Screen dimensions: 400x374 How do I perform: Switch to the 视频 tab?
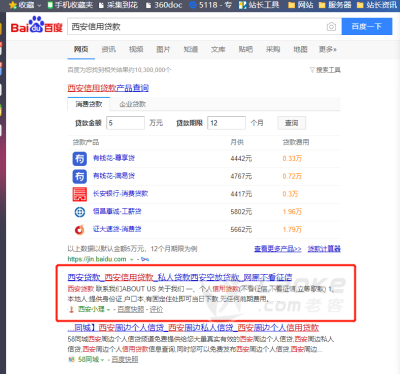[136, 49]
